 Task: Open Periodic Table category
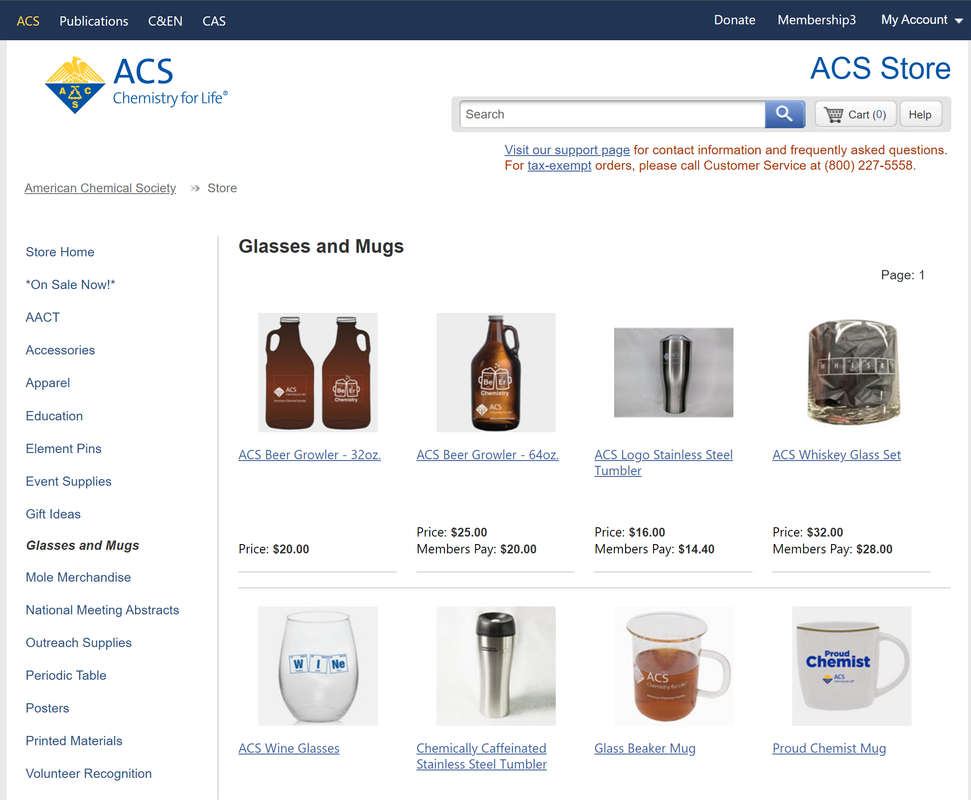(x=66, y=676)
